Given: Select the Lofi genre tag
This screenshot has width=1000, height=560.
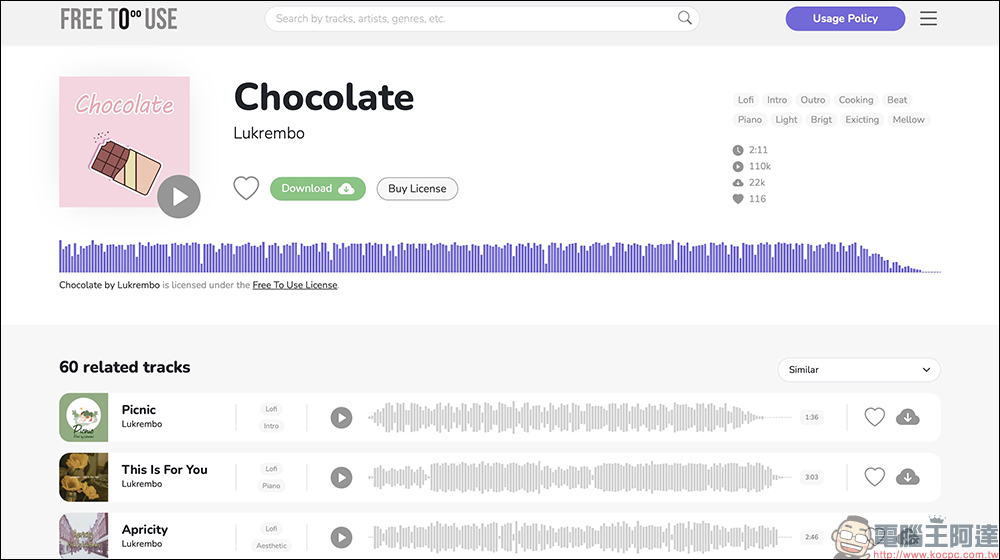Looking at the screenshot, I should 746,100.
